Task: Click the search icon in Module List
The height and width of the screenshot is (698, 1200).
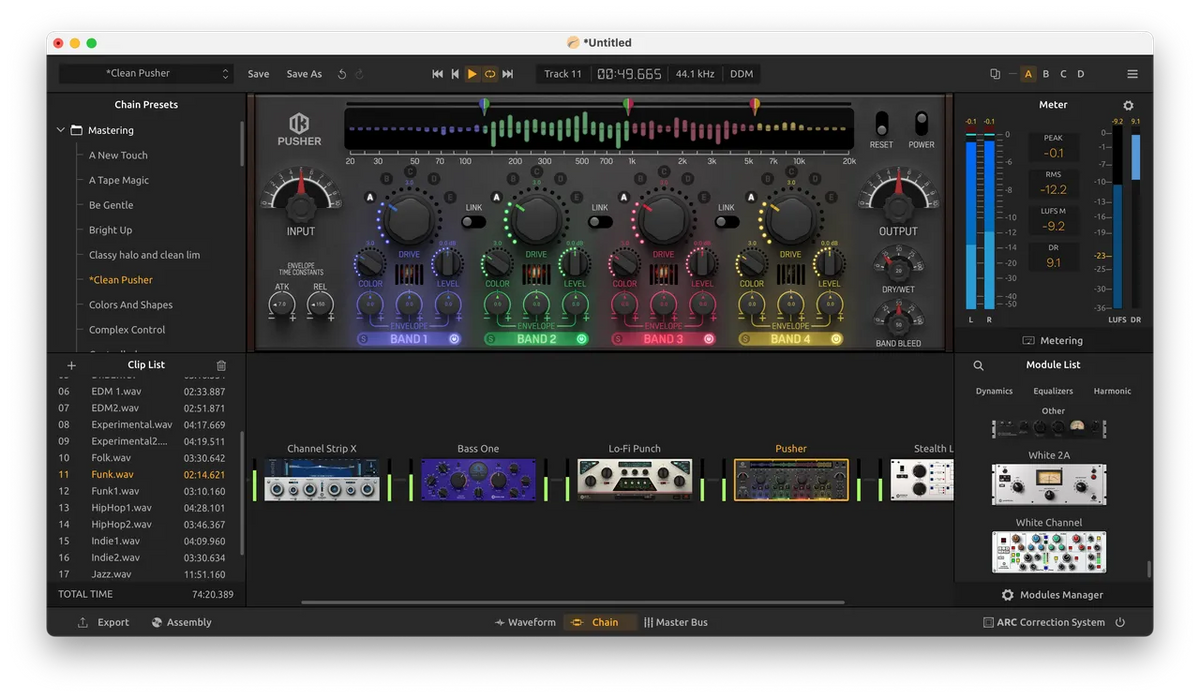Action: (x=978, y=365)
